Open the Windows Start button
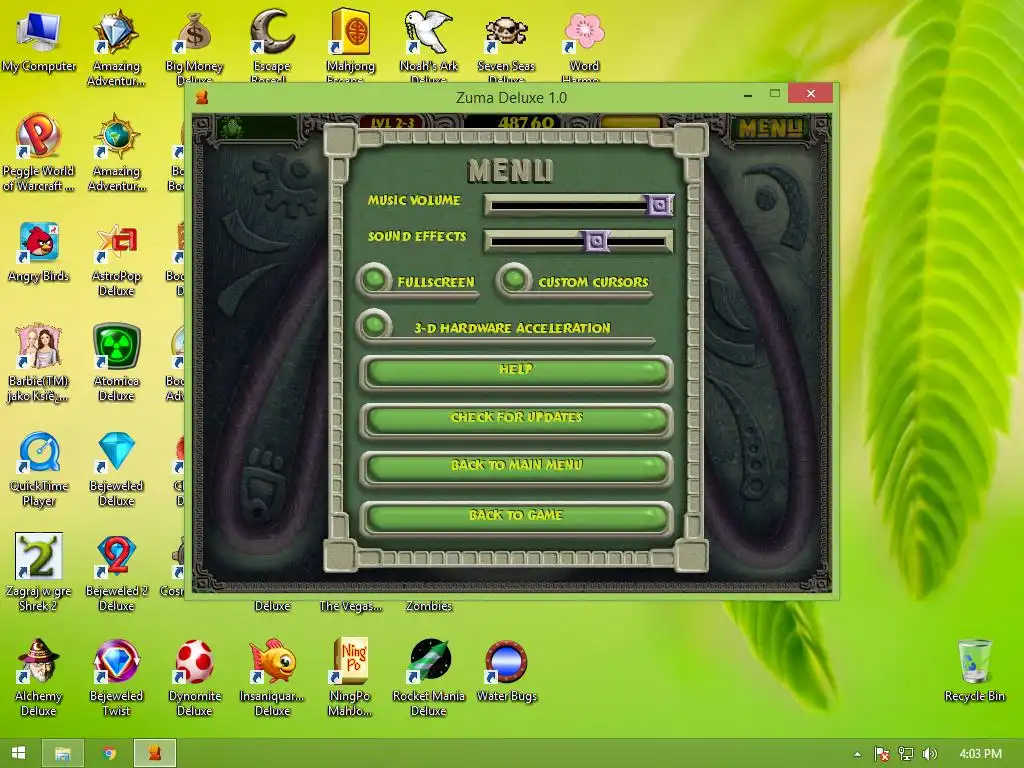The width and height of the screenshot is (1024, 768). [18, 753]
